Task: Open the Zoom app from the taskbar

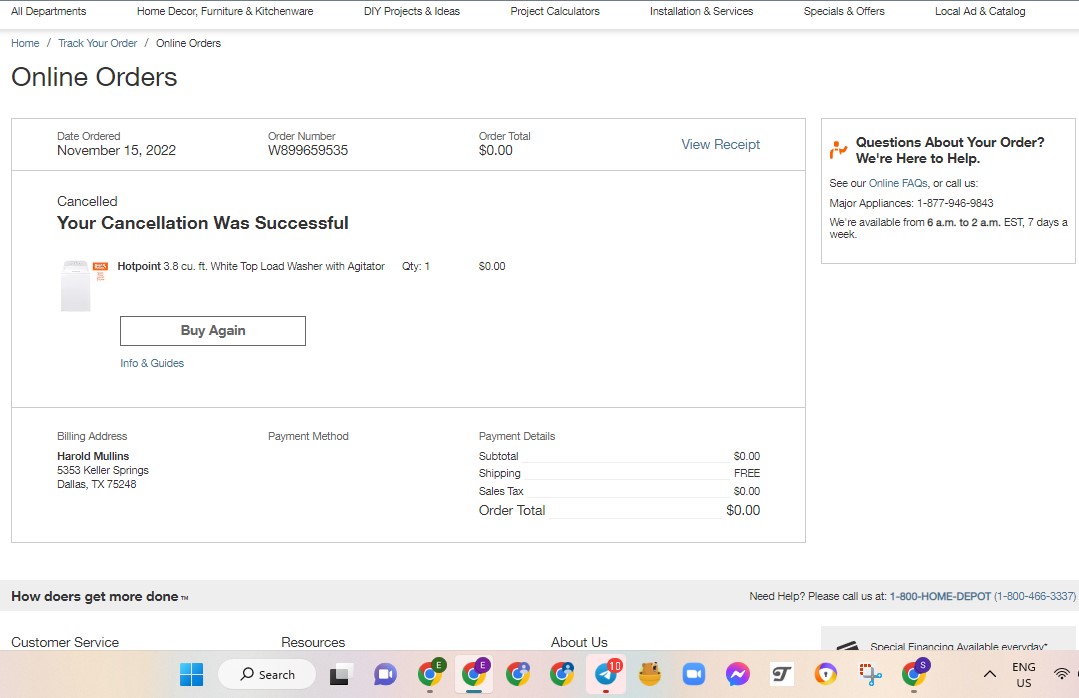Action: (x=694, y=675)
